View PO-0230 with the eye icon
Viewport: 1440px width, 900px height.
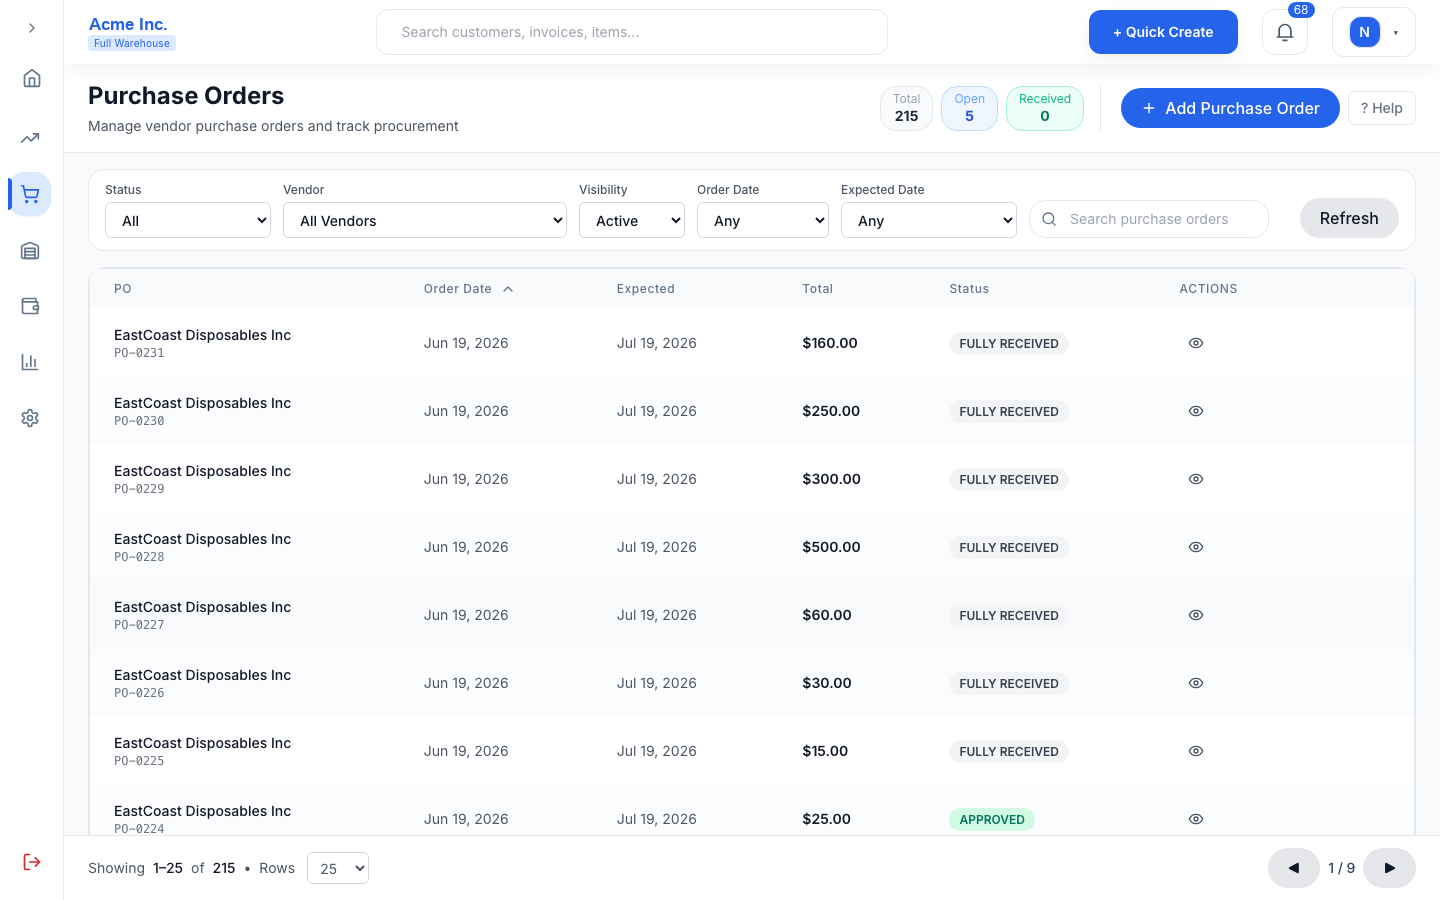[x=1196, y=411]
